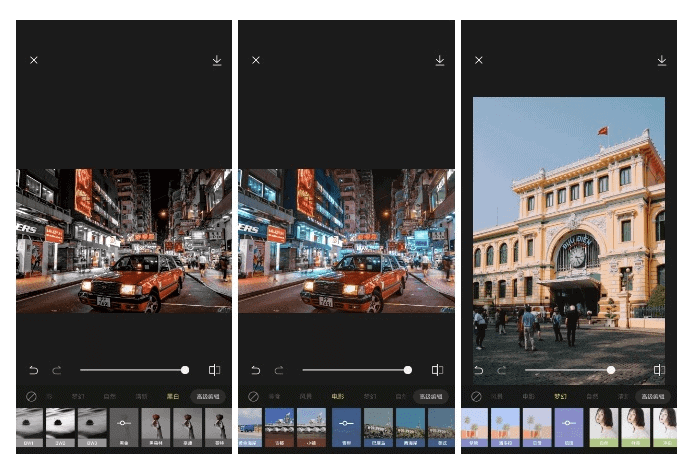Close the left editor with the X icon
The image size is (694, 454).
[33, 60]
